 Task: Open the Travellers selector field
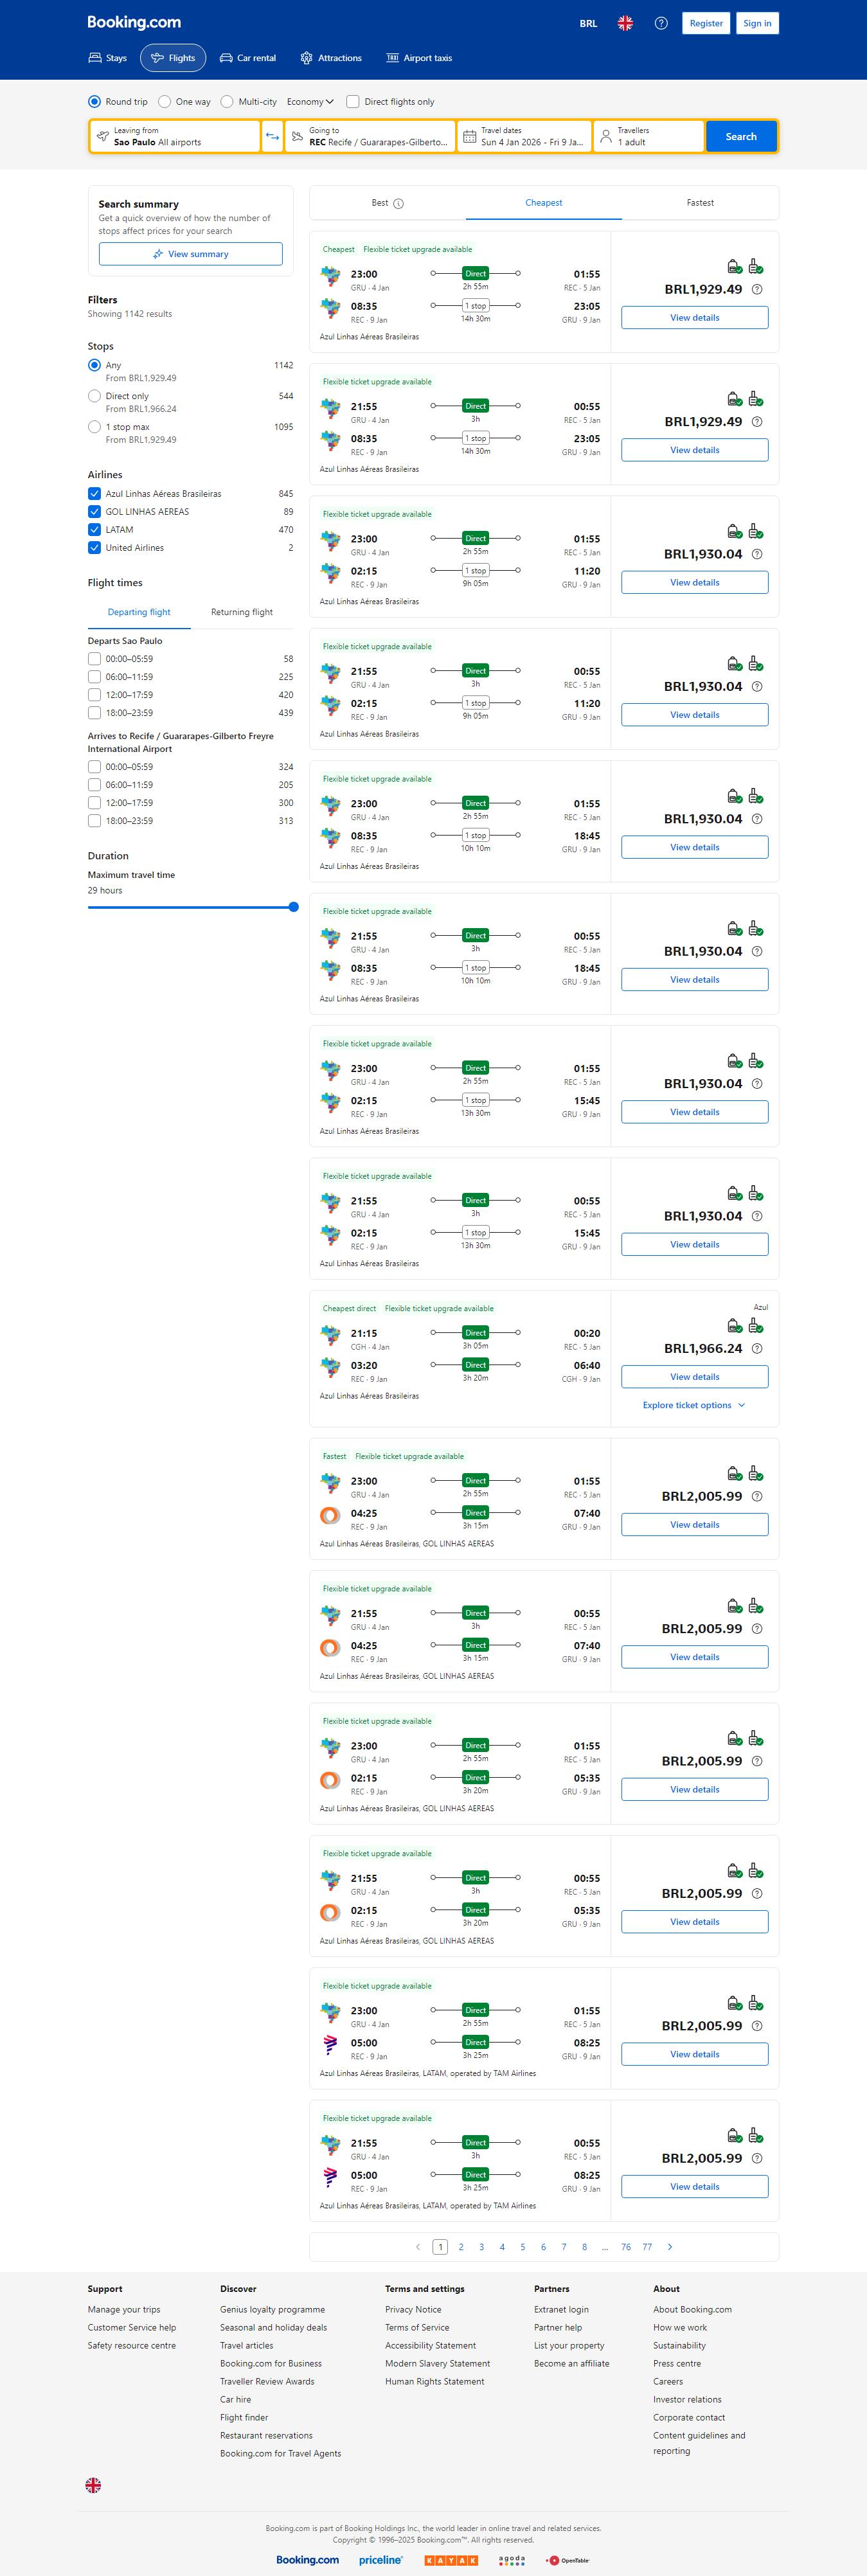click(648, 137)
